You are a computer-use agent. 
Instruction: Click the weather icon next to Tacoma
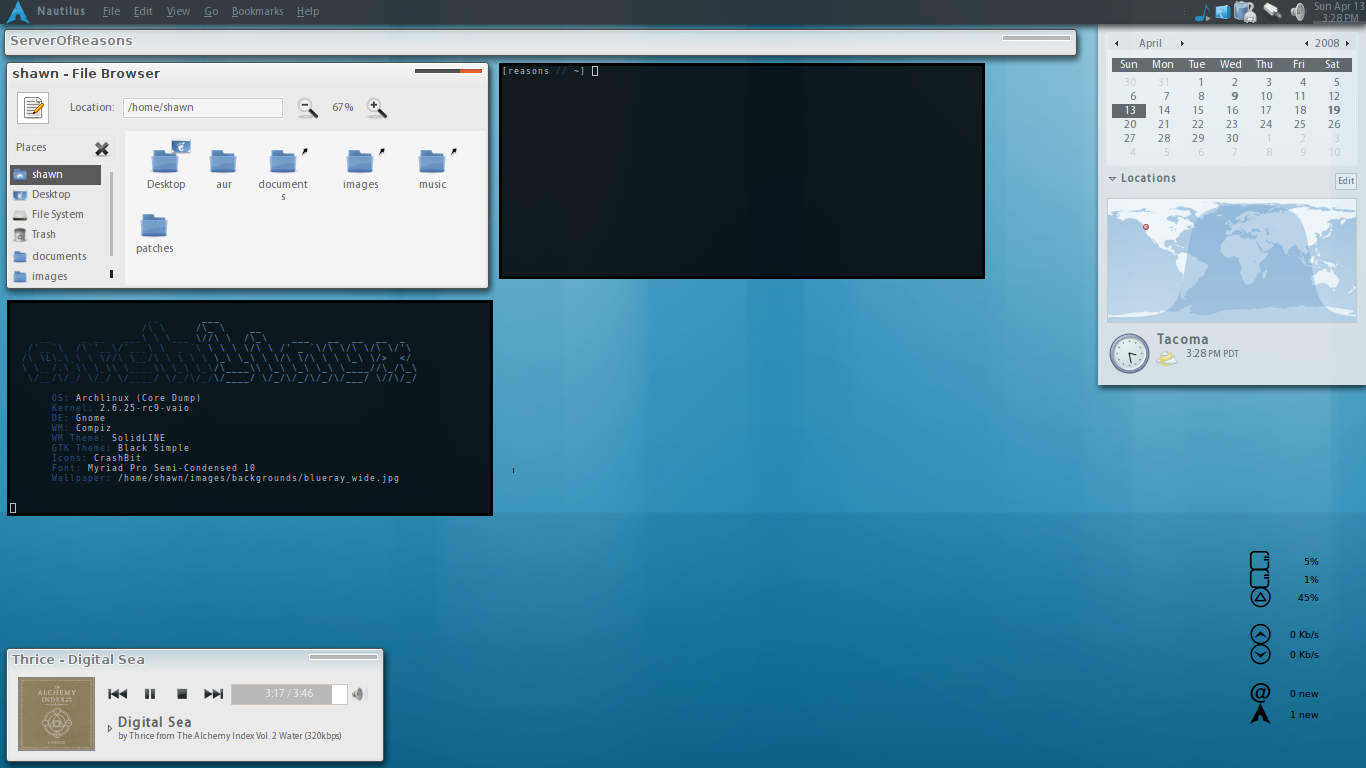point(1166,358)
